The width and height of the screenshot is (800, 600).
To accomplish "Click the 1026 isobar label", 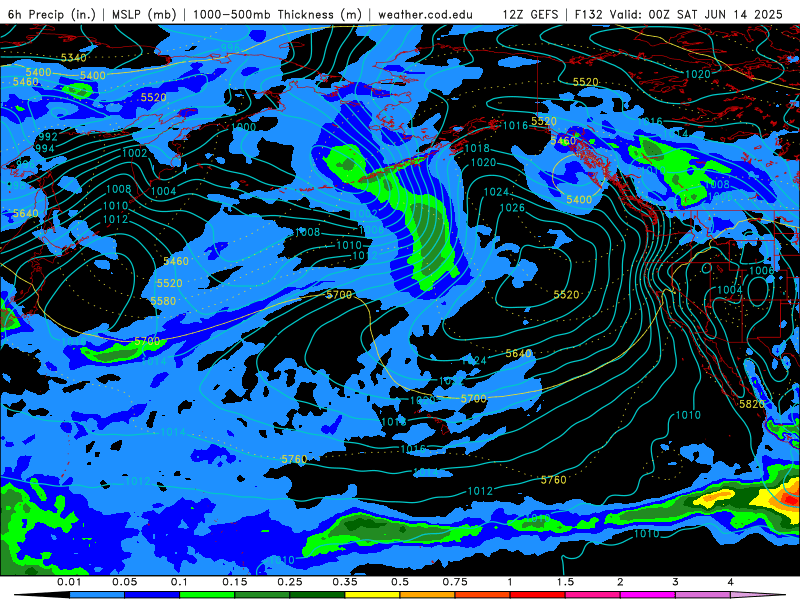I will tap(512, 208).
